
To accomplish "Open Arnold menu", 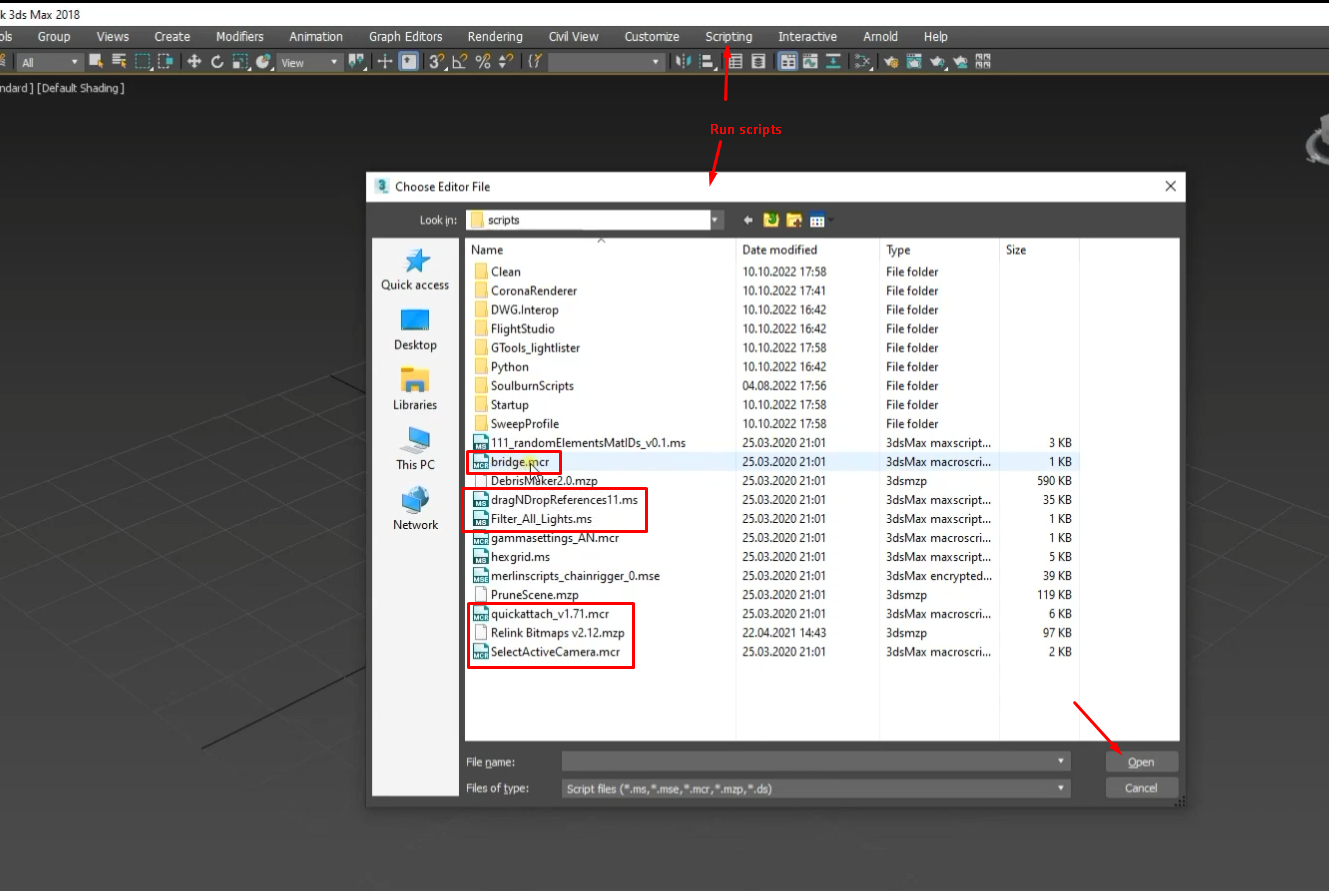I will [x=881, y=37].
